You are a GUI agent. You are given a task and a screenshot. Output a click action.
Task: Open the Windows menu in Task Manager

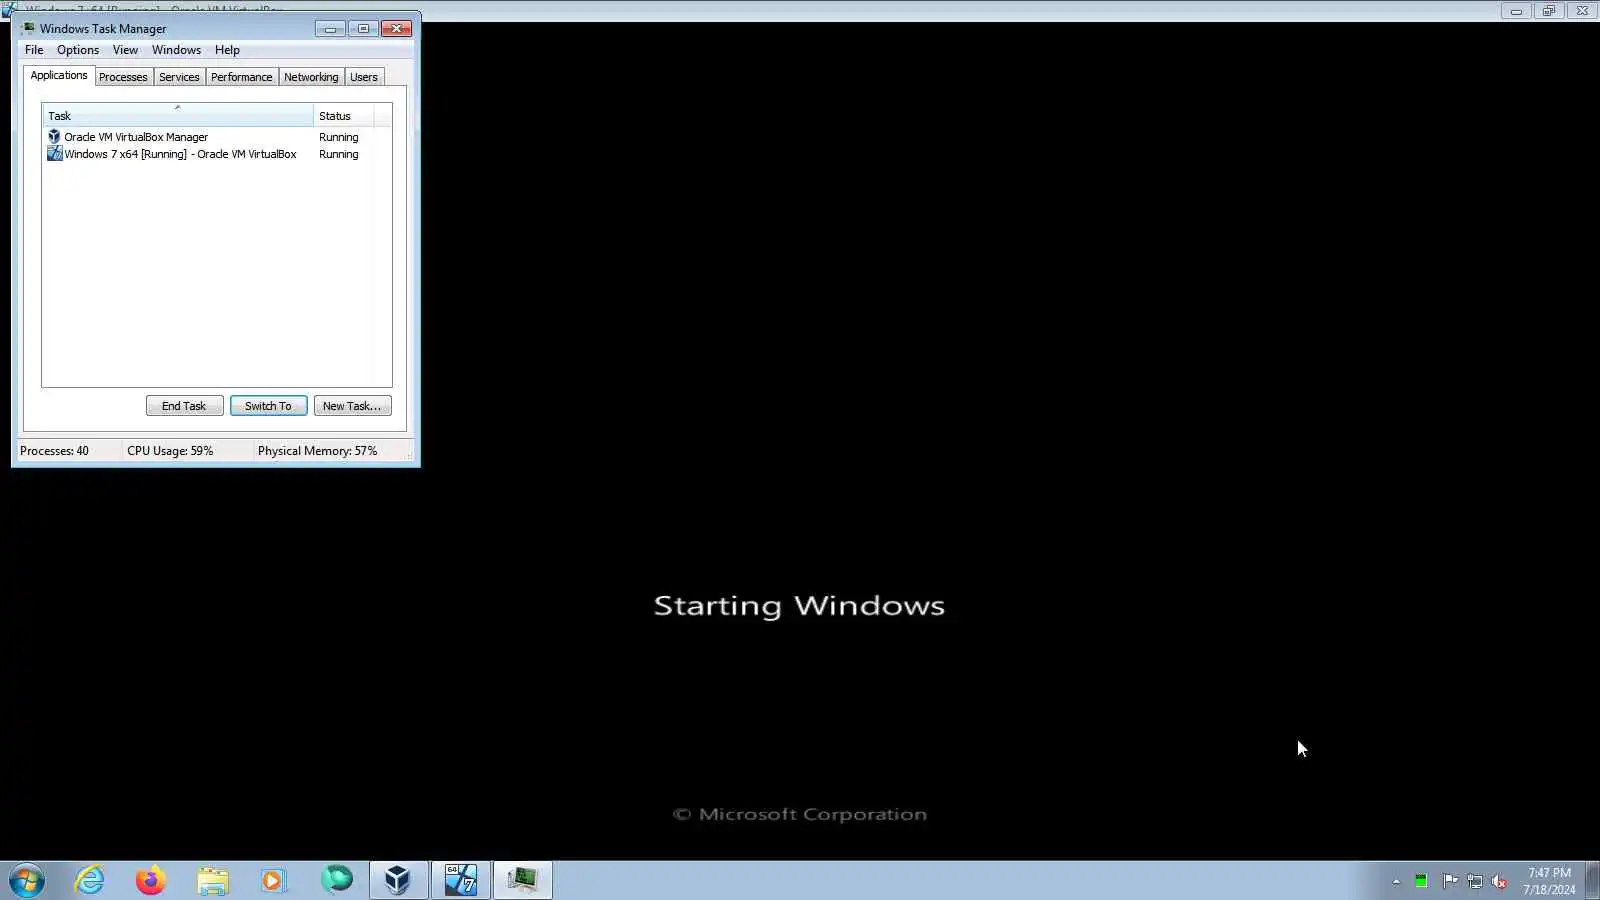click(x=176, y=50)
